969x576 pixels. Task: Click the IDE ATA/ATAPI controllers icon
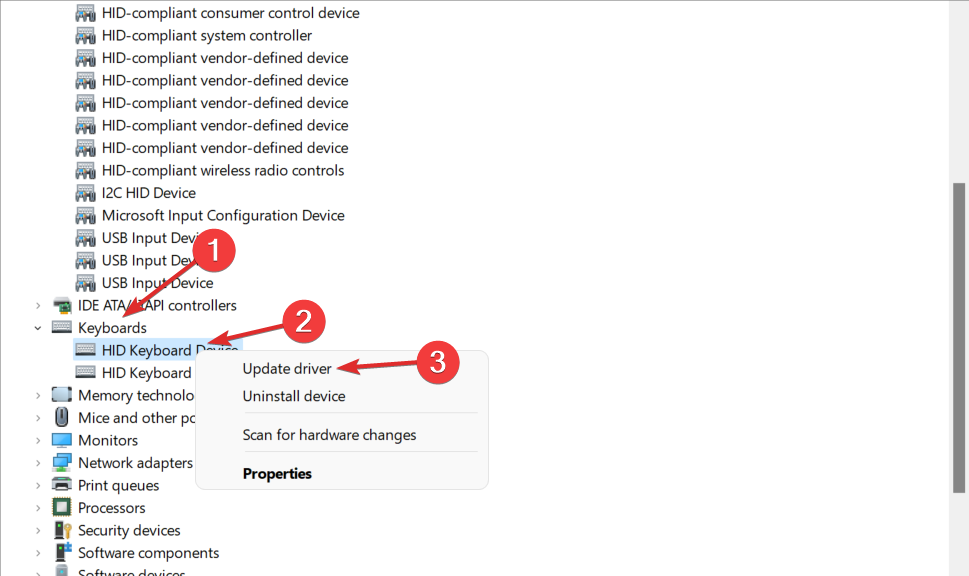click(62, 305)
